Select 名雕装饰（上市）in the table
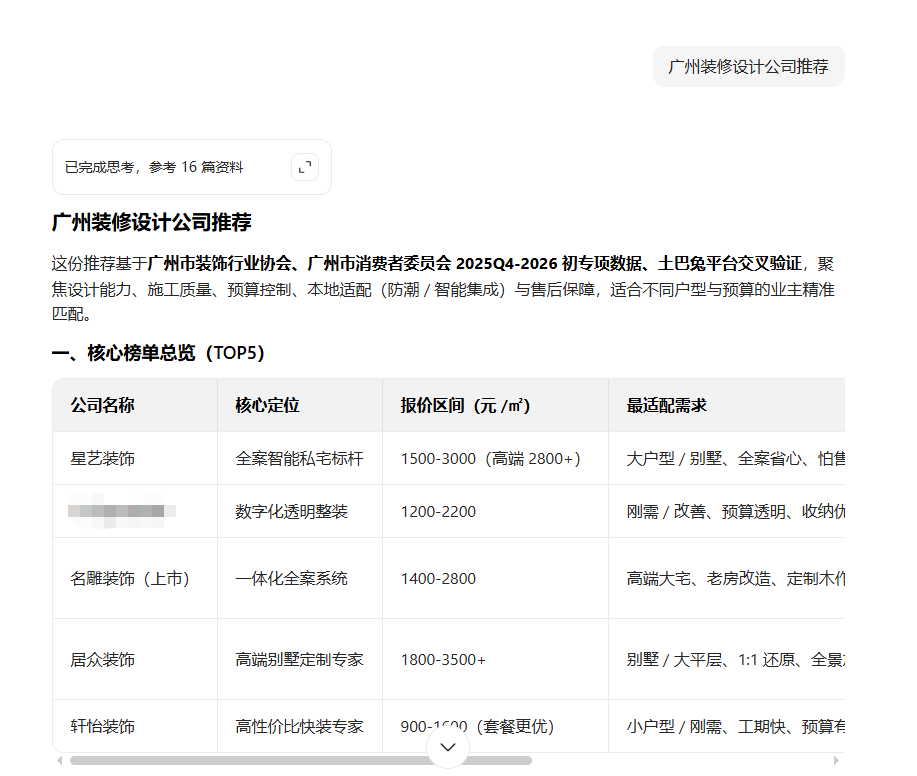This screenshot has height=776, width=917. tap(129, 578)
